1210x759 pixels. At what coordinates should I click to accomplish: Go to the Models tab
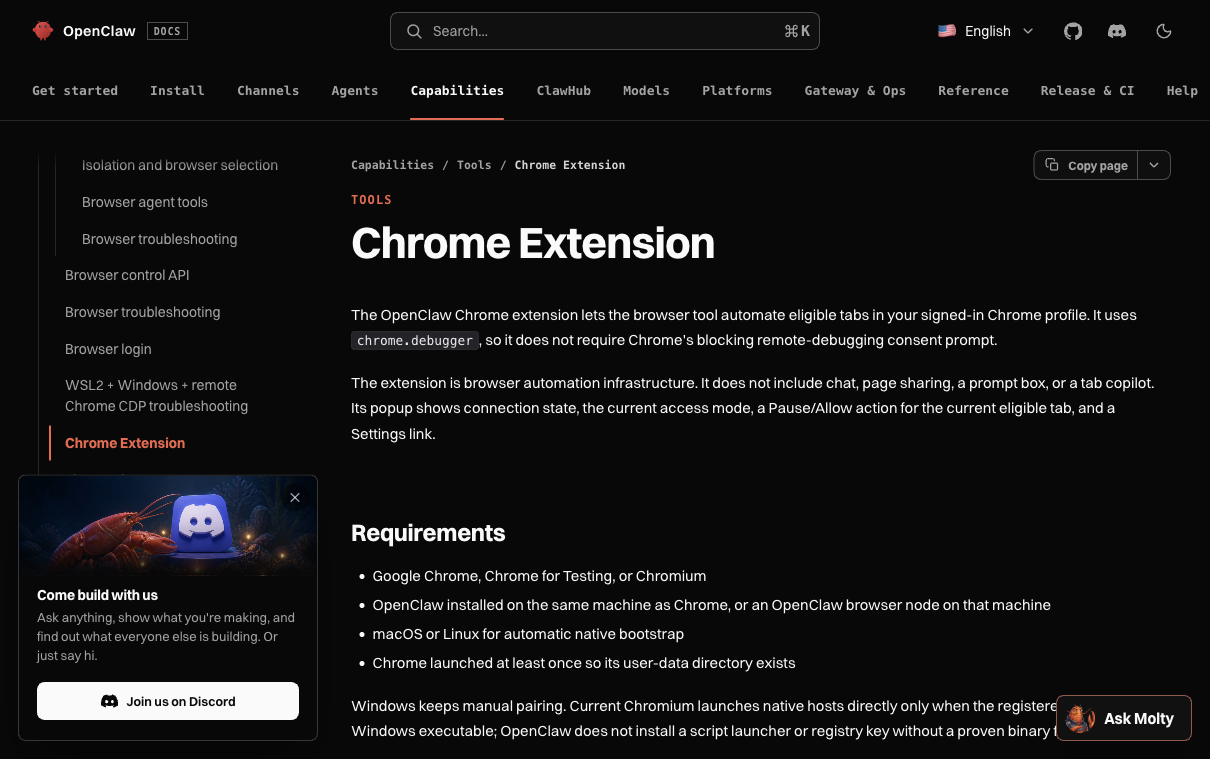coord(646,90)
